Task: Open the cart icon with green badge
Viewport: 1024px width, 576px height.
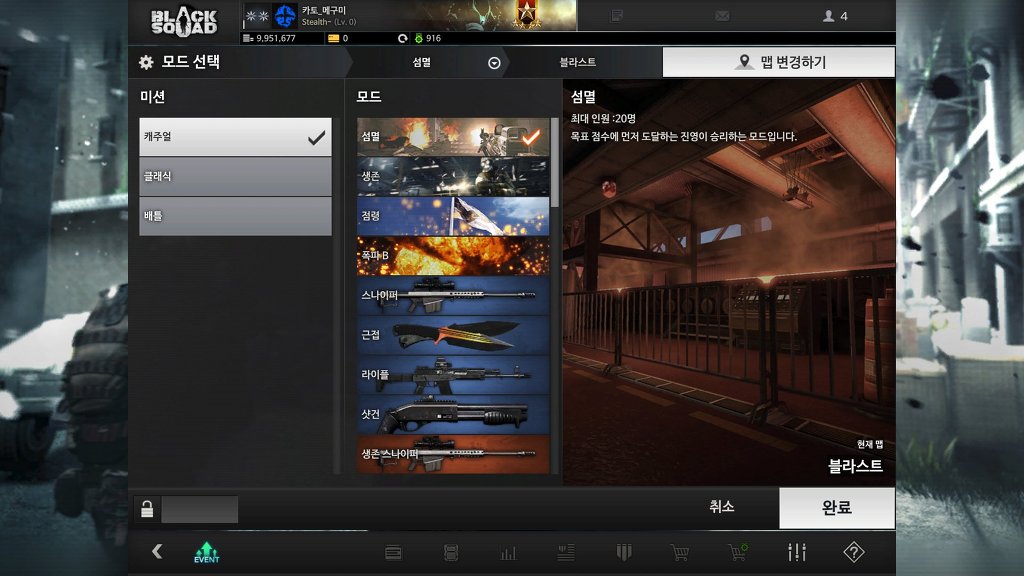Action: point(738,552)
